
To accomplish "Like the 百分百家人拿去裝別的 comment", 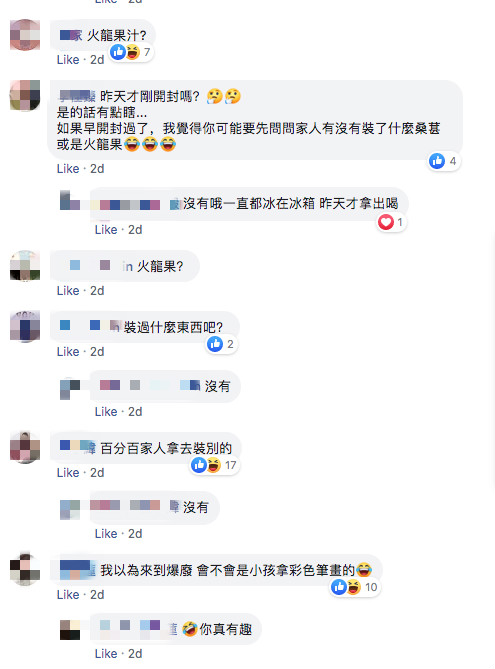I will click(x=68, y=473).
